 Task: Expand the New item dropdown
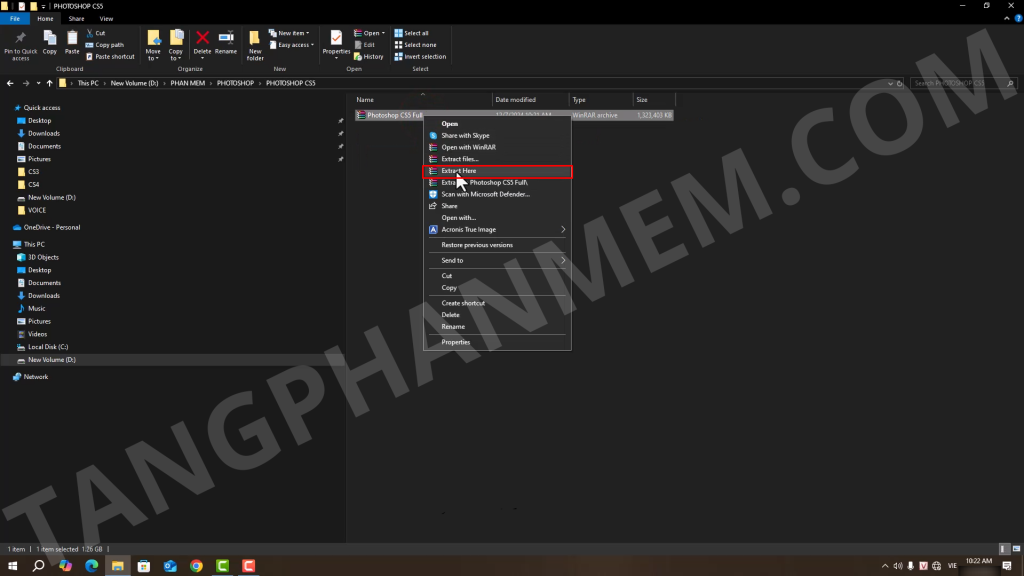click(x=294, y=33)
